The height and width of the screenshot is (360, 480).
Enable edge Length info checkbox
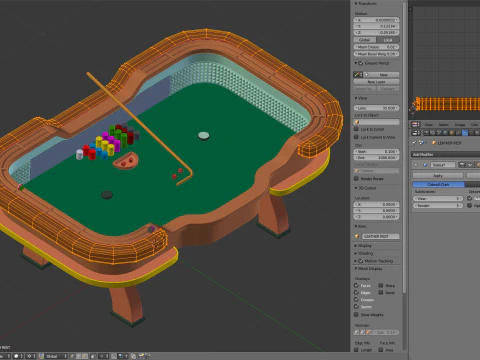356,350
